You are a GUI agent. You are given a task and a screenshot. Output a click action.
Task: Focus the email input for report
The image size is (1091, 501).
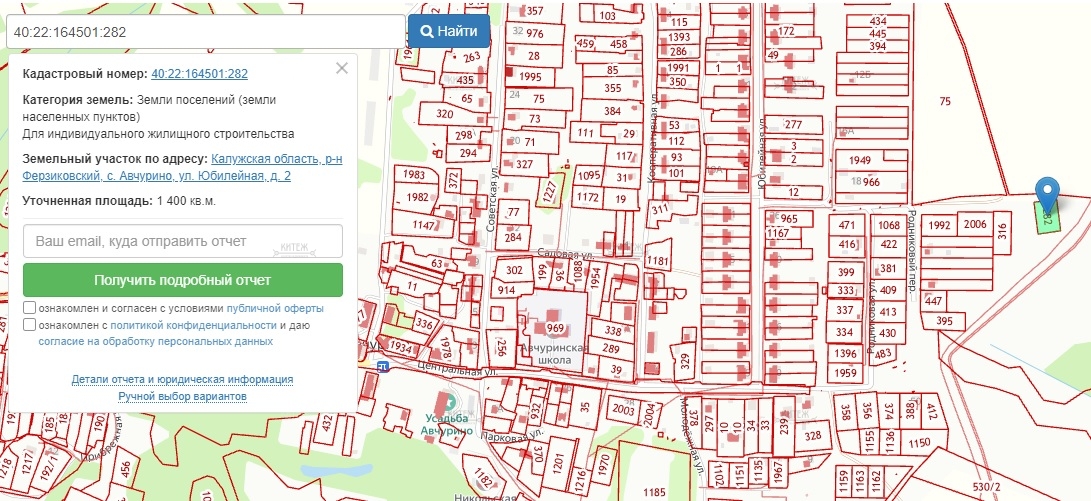pos(182,241)
